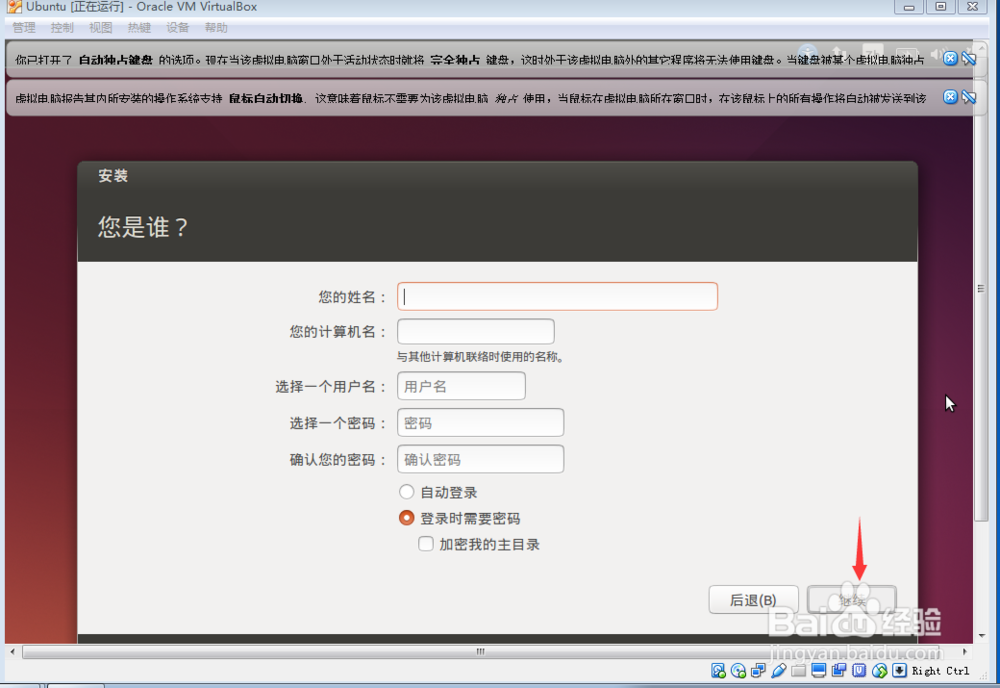
Task: Click the 继续 button to proceed
Action: click(852, 599)
